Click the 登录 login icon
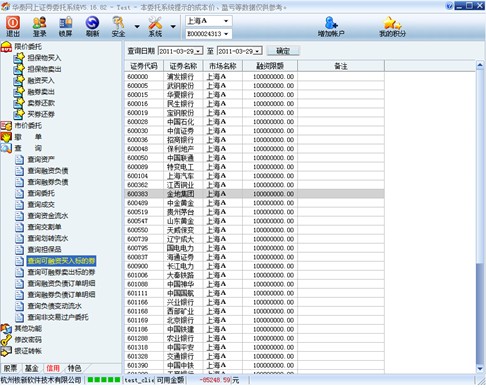The image size is (486, 388). coord(39,26)
